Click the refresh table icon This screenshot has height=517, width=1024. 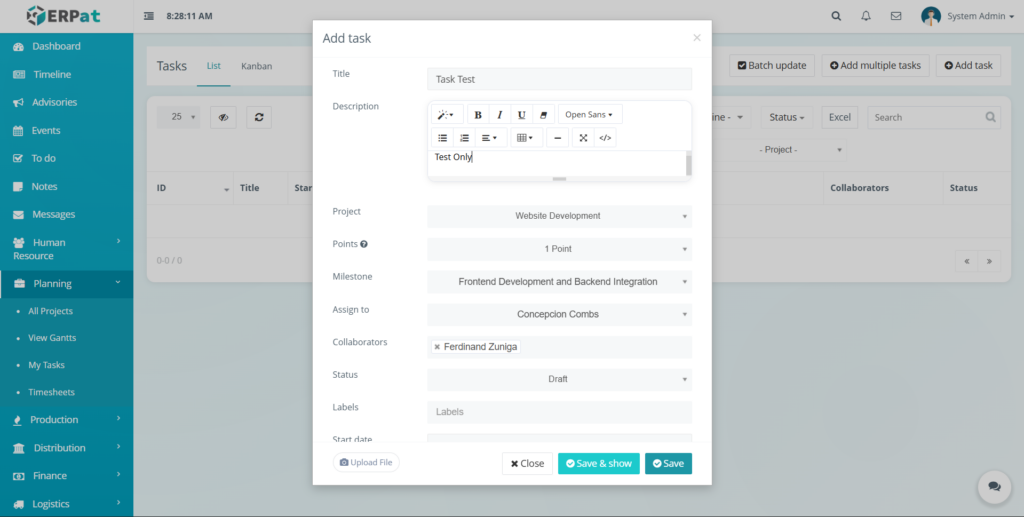[x=259, y=118]
